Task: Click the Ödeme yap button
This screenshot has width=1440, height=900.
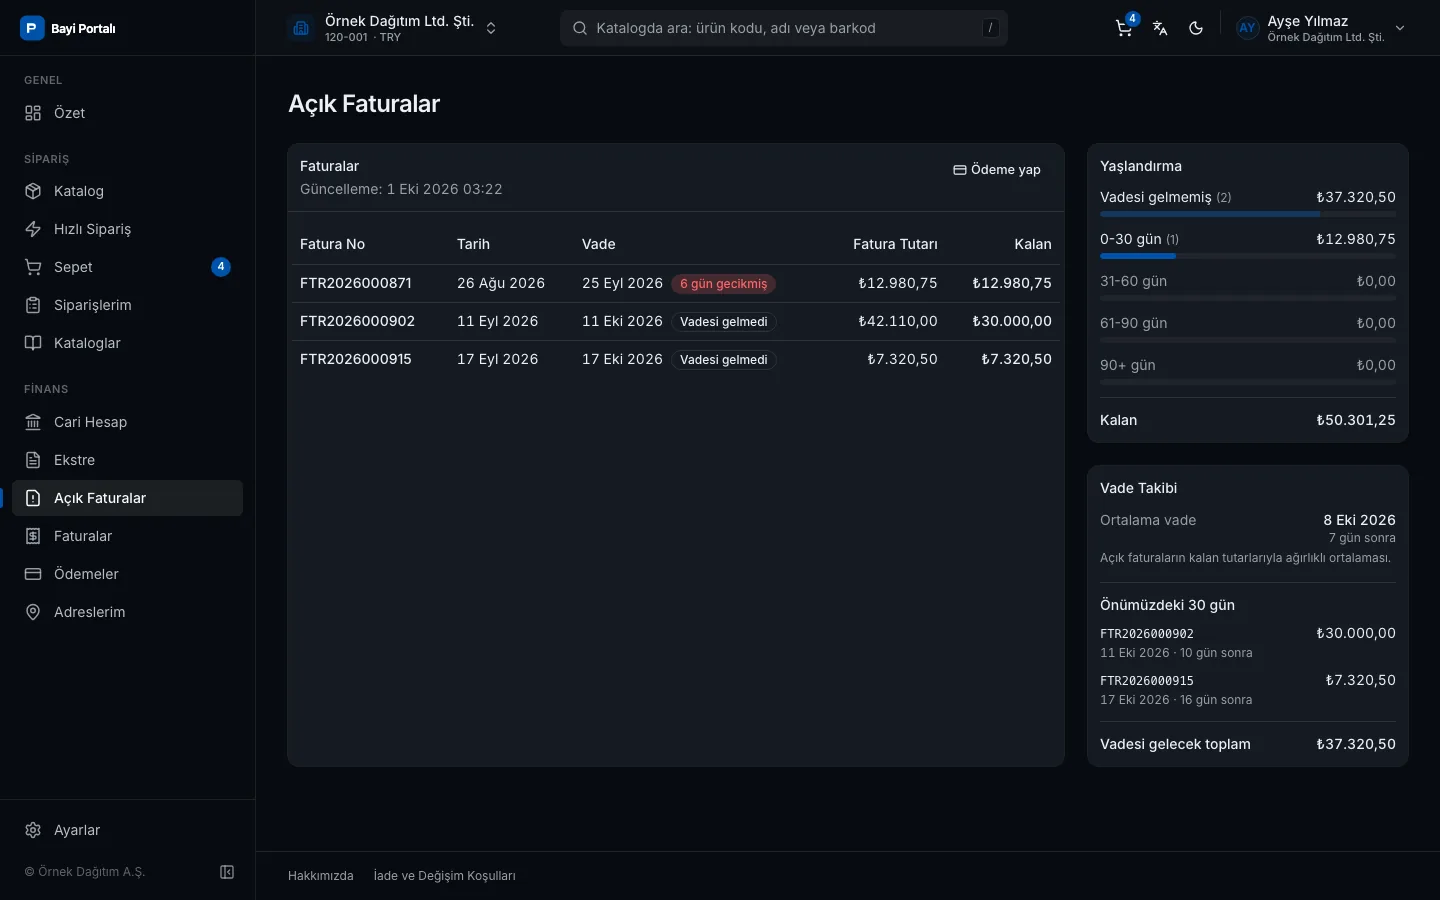Action: click(x=997, y=170)
